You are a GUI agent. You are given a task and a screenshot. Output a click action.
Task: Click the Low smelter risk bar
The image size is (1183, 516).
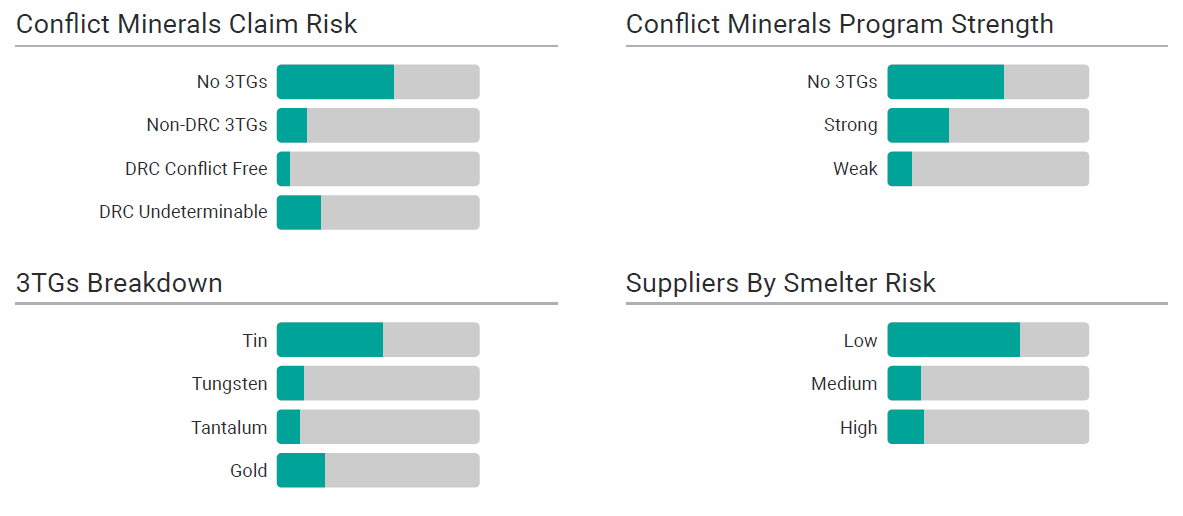tap(988, 340)
